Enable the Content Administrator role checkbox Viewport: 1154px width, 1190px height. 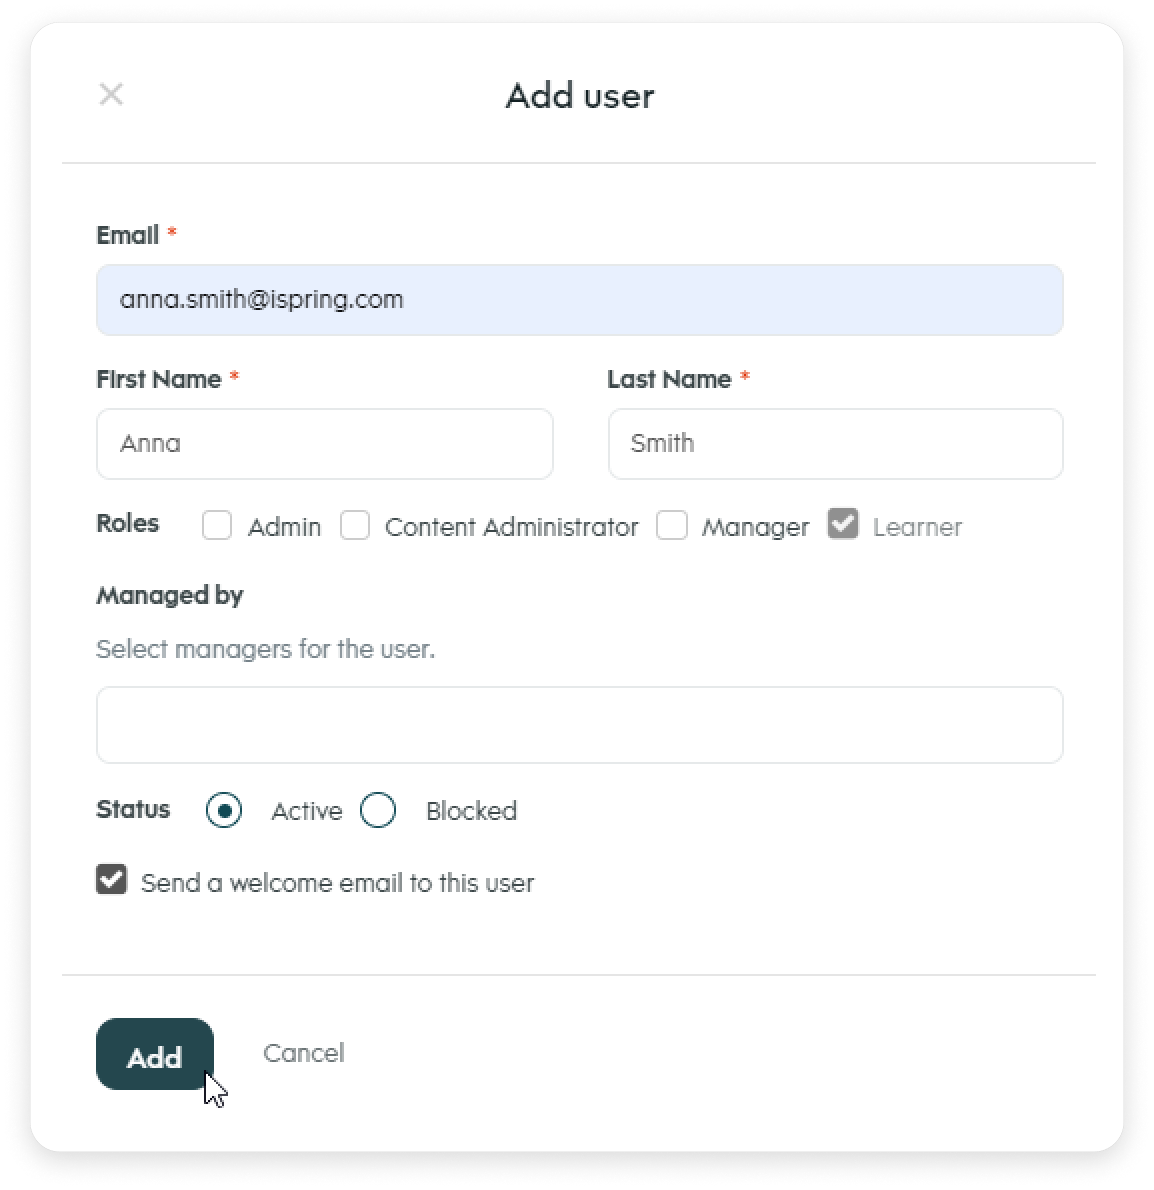pos(355,525)
